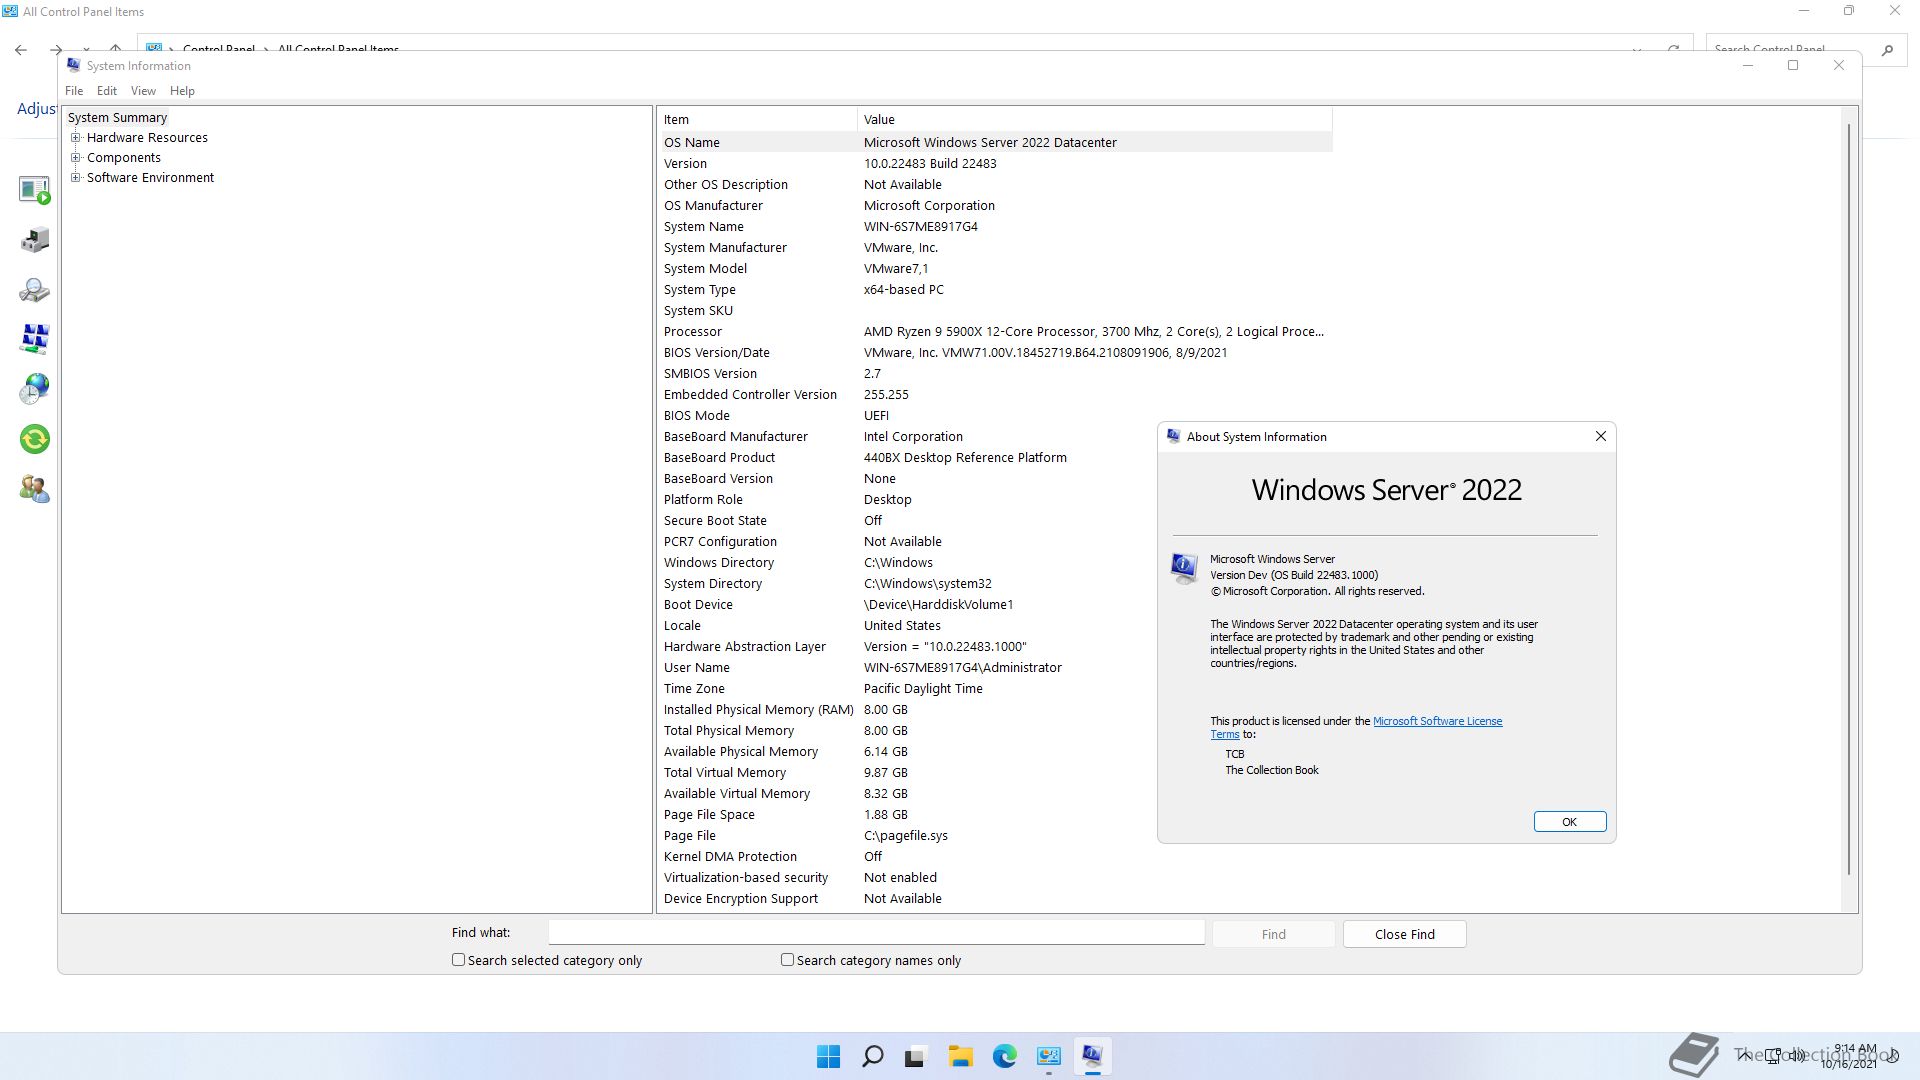Screen dimensions: 1920x1080
Task: Go back in Control Panel window
Action: tap(21, 49)
